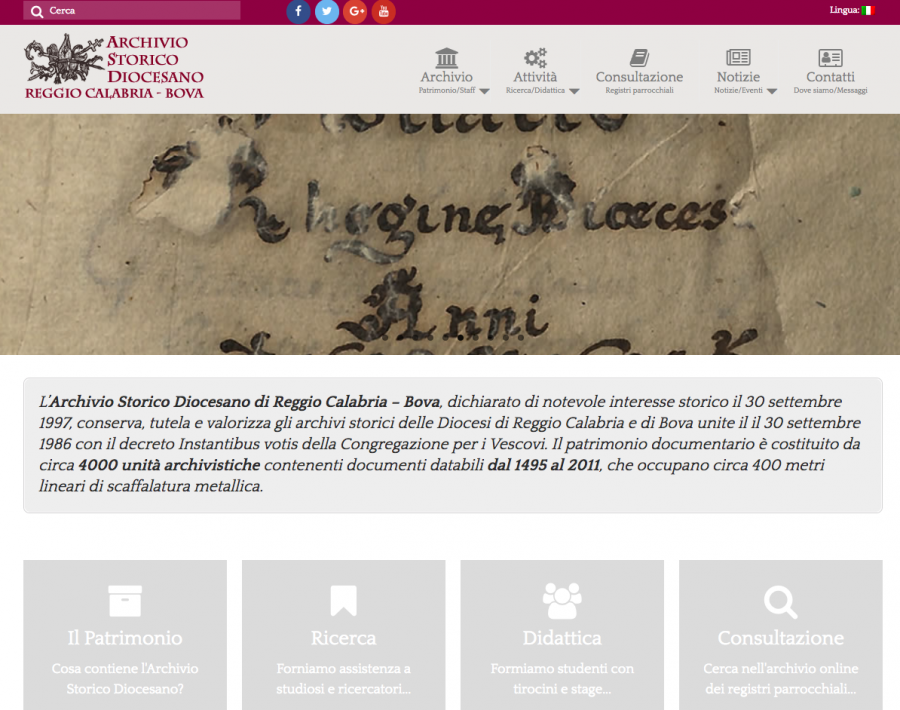Expand the Notizie/Eventi dropdown arrow
The image size is (900, 710).
tap(771, 91)
